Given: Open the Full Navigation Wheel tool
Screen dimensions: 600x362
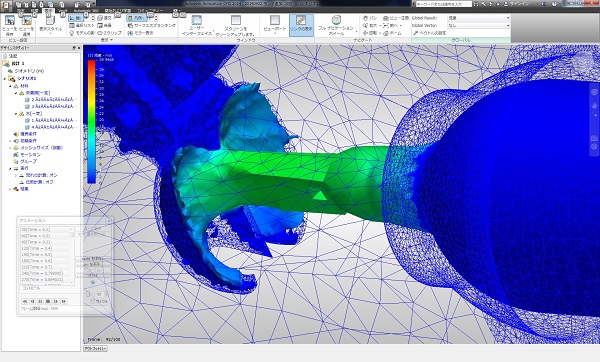Looking at the screenshot, I should pyautogui.click(x=336, y=25).
